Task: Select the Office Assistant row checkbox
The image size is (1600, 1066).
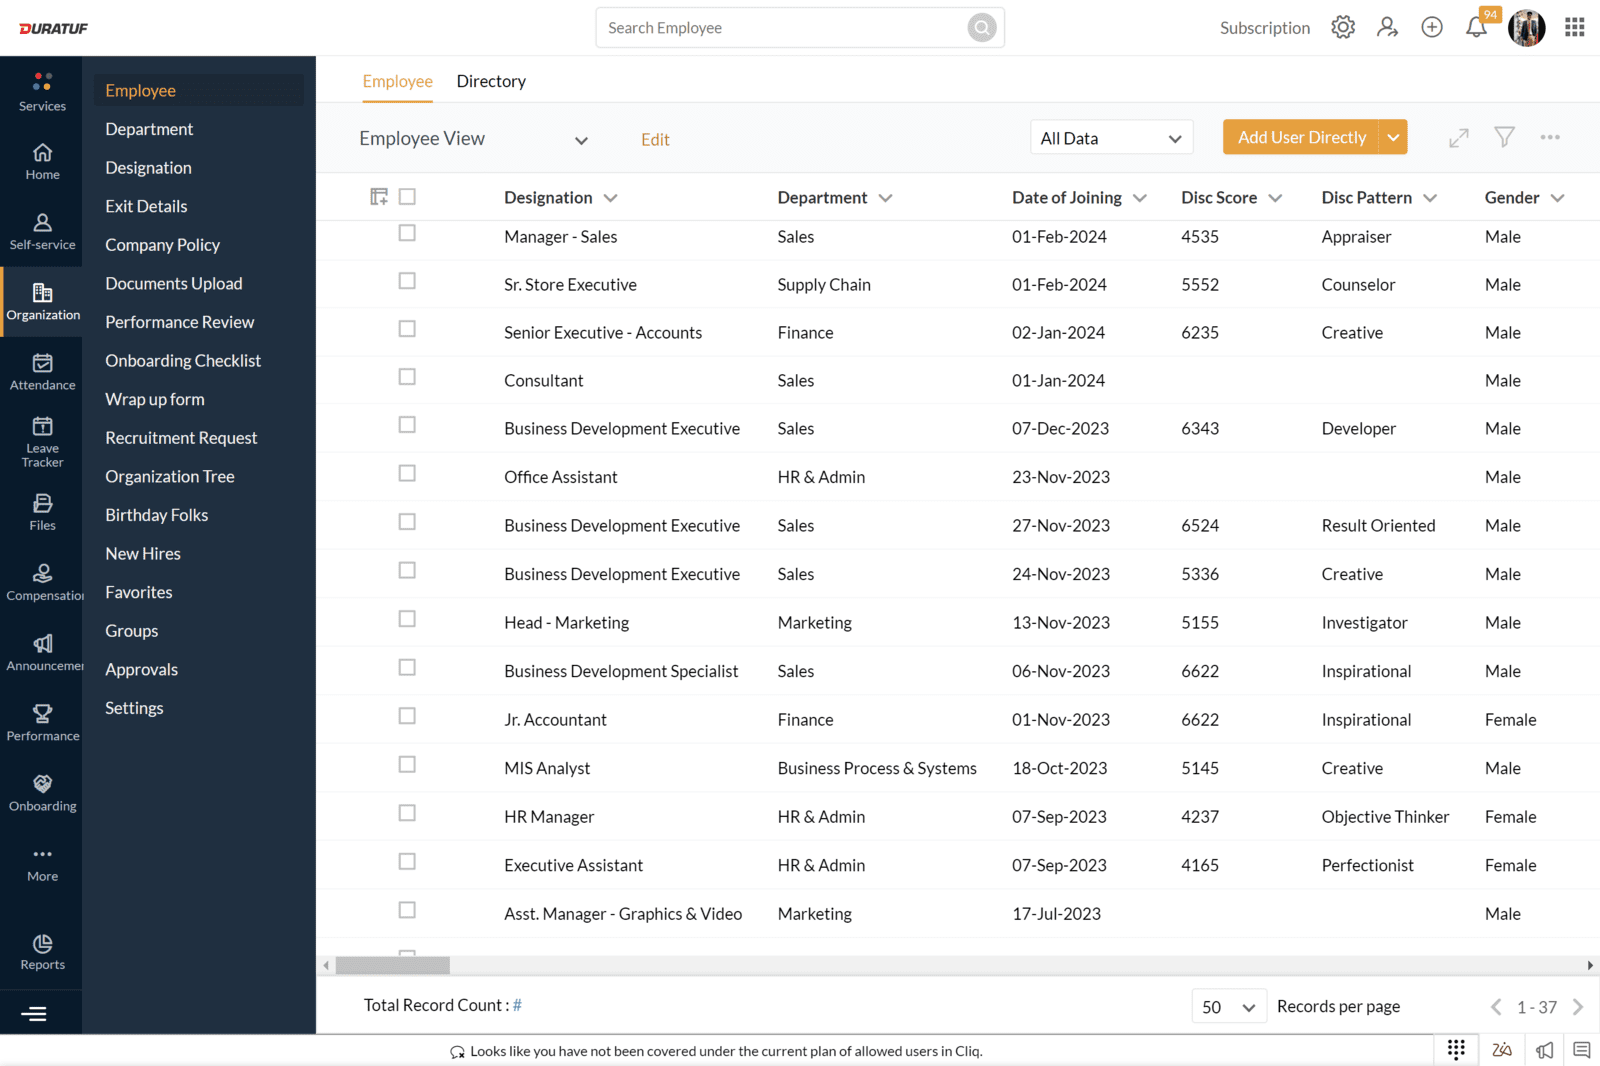Action: point(407,473)
